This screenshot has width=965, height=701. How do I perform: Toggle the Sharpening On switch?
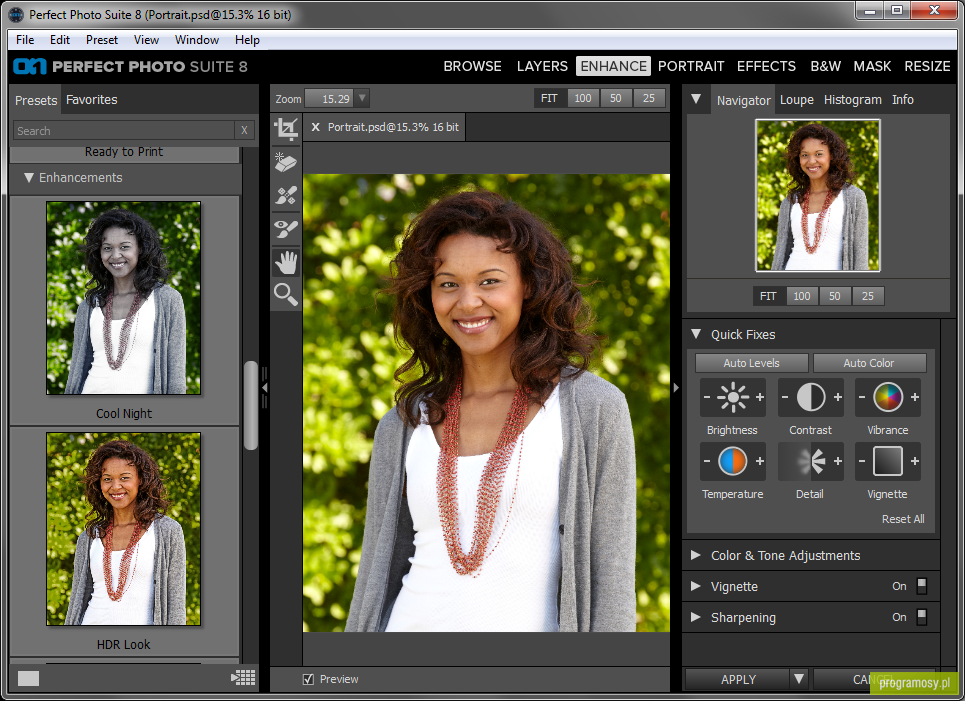pos(921,617)
